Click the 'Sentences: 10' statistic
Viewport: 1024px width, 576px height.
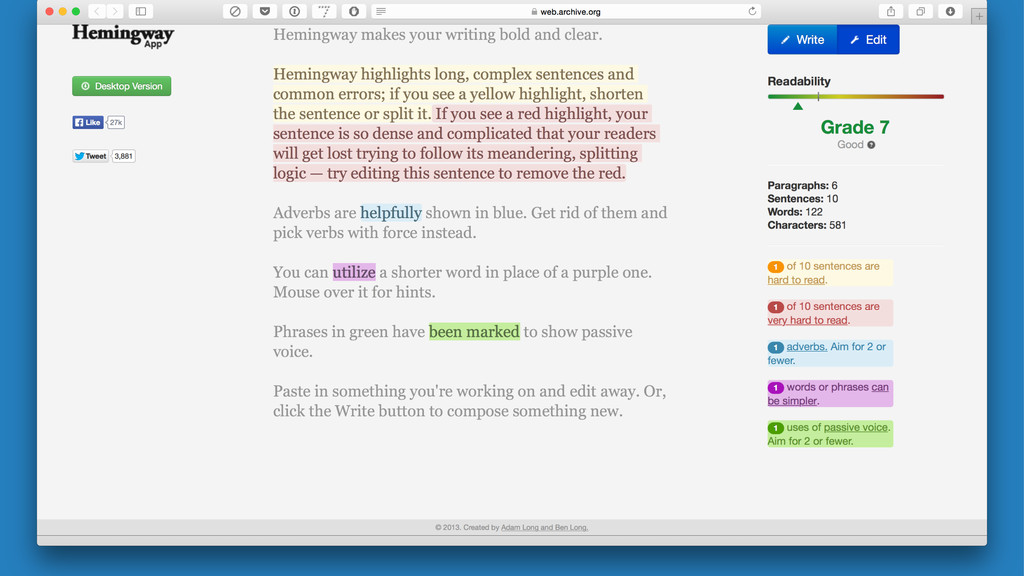coord(803,199)
